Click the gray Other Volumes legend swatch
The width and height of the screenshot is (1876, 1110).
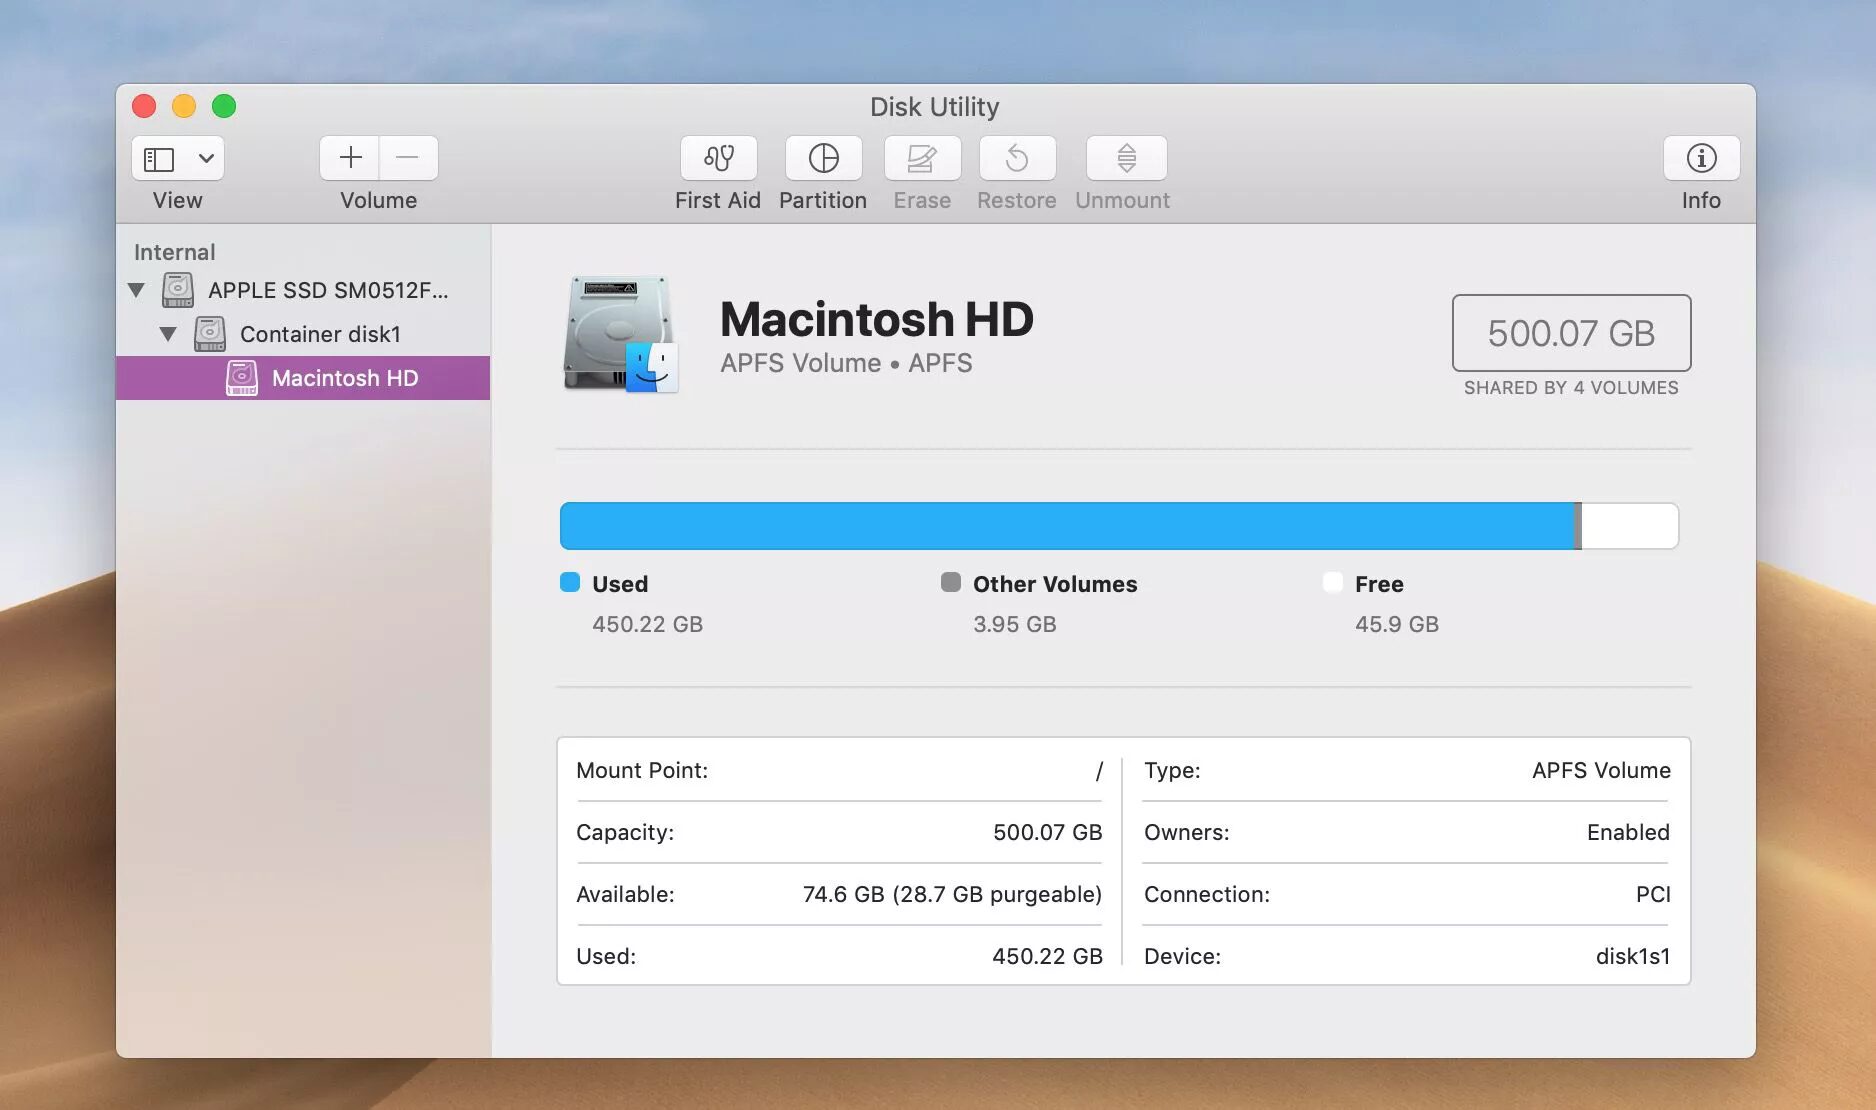tap(951, 582)
